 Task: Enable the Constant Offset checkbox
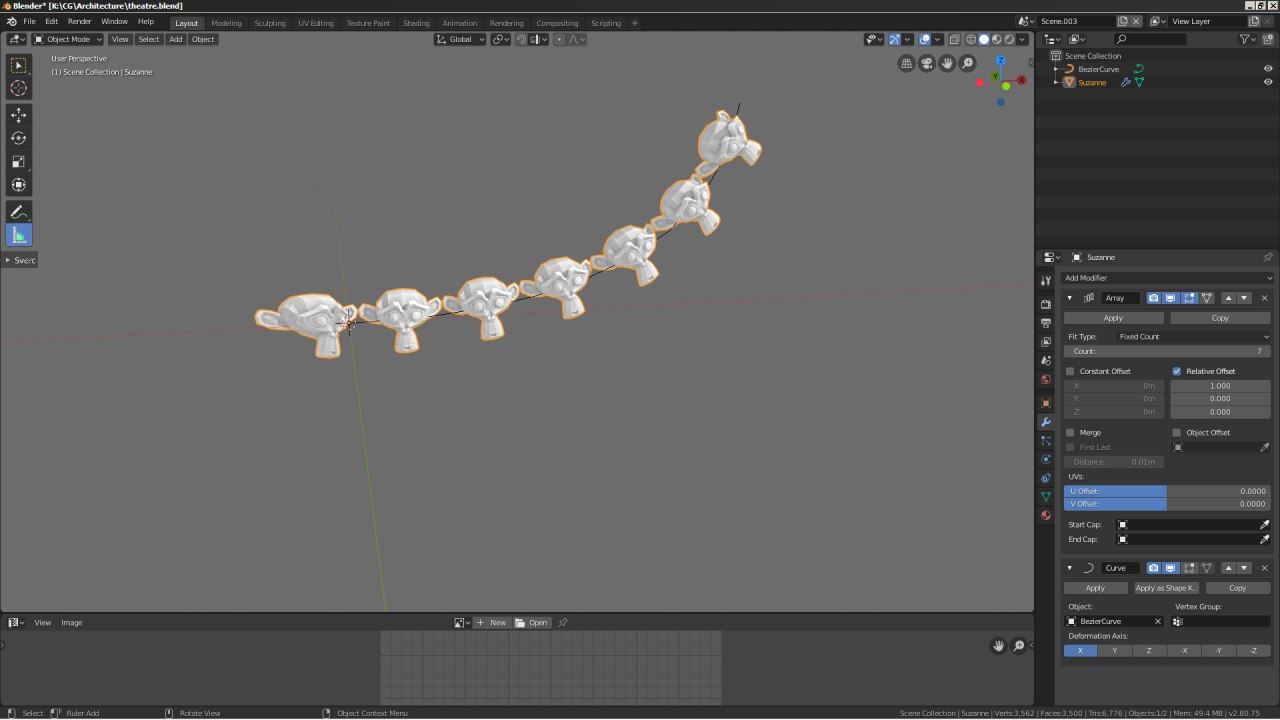(1070, 371)
